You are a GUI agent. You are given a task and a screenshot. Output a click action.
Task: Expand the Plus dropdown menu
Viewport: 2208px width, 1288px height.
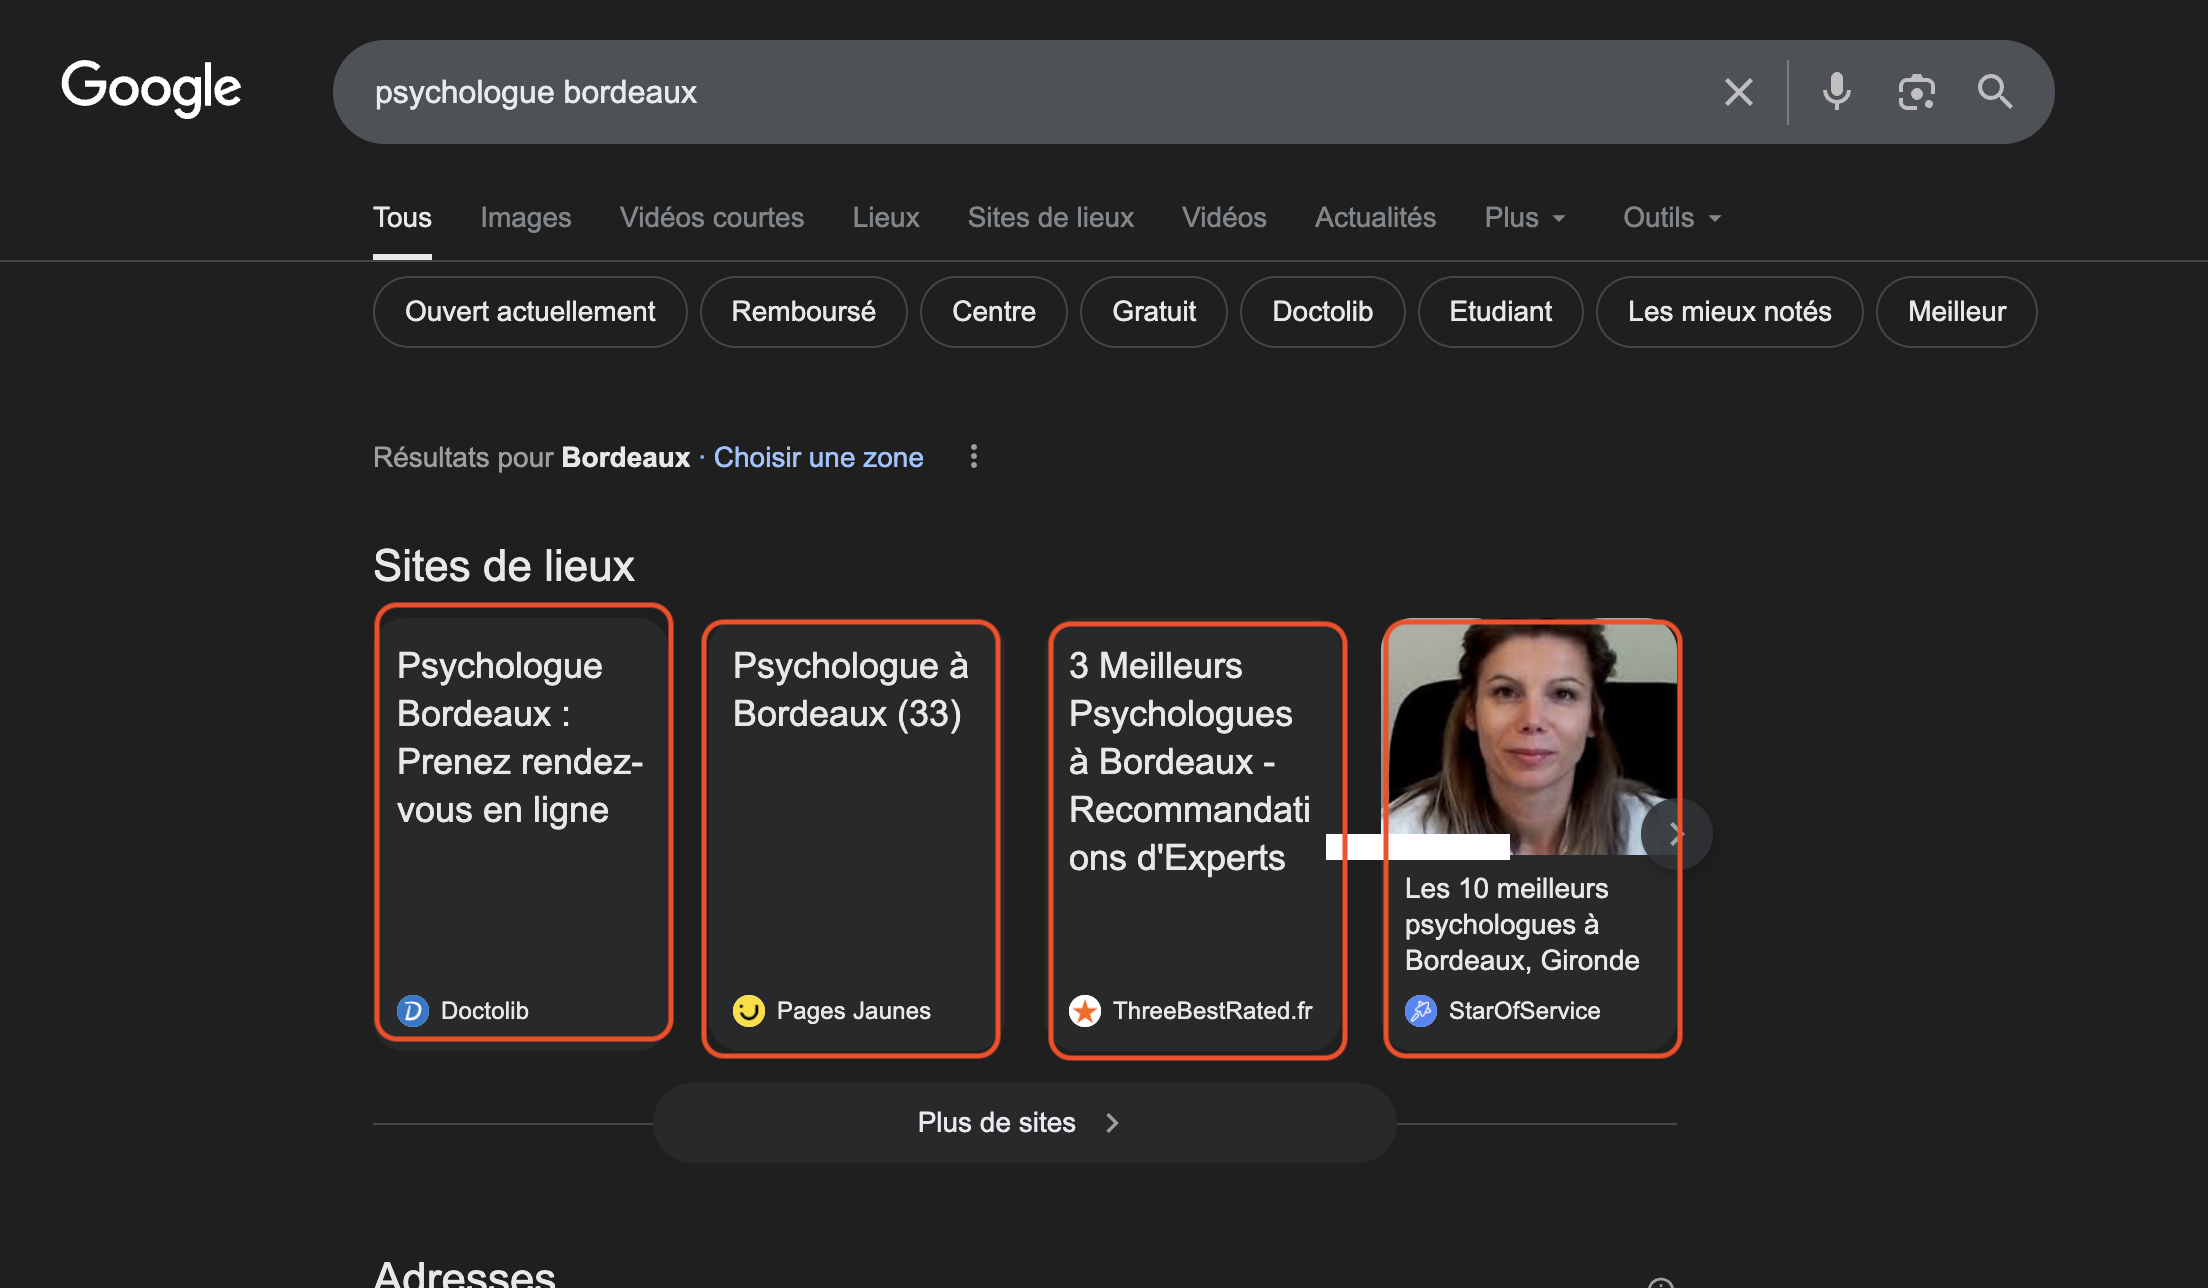[1524, 218]
